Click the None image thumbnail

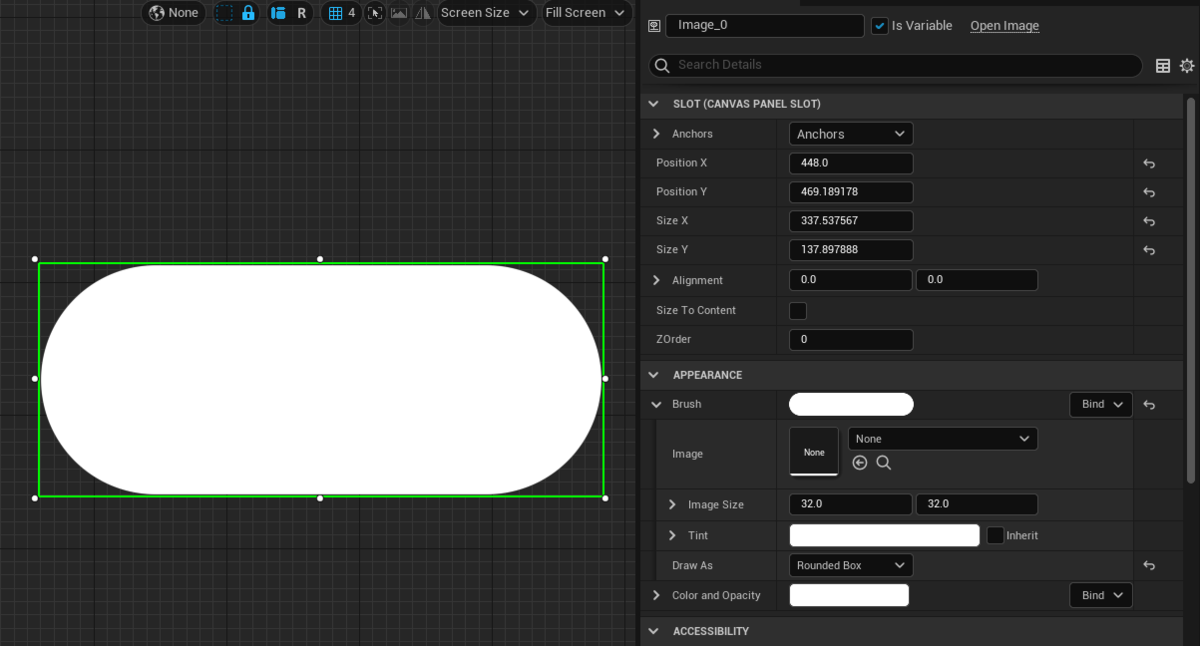pos(814,452)
